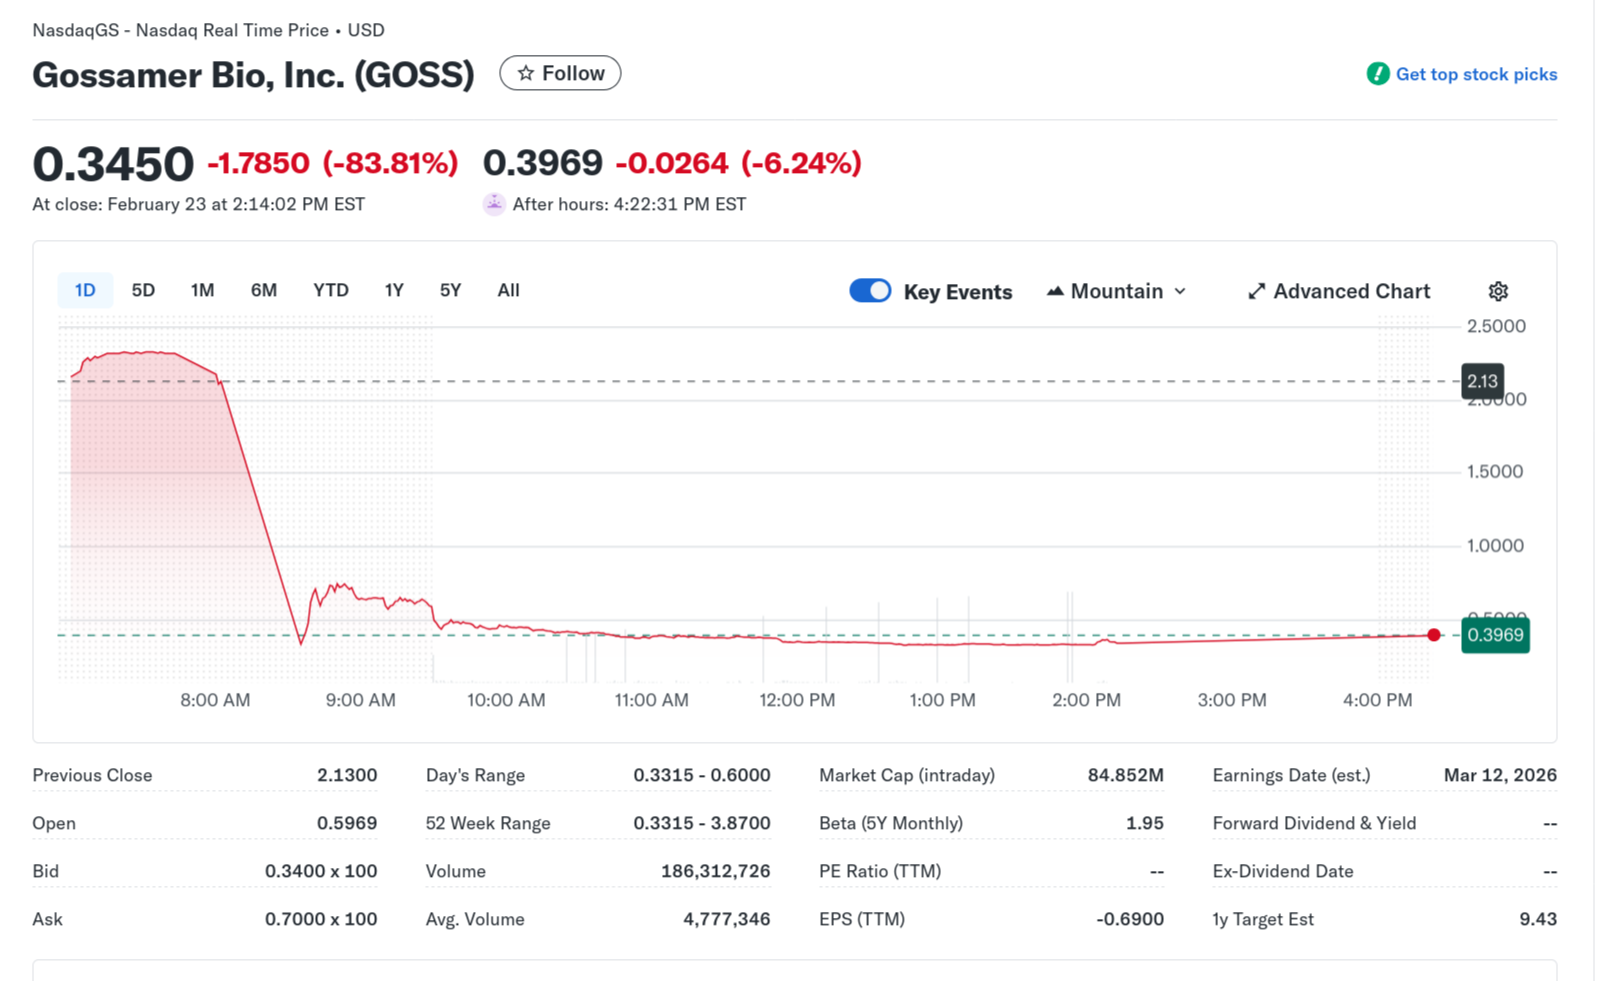Click the green stock picks badge icon
Screen dimensions: 1606x981
1378,74
